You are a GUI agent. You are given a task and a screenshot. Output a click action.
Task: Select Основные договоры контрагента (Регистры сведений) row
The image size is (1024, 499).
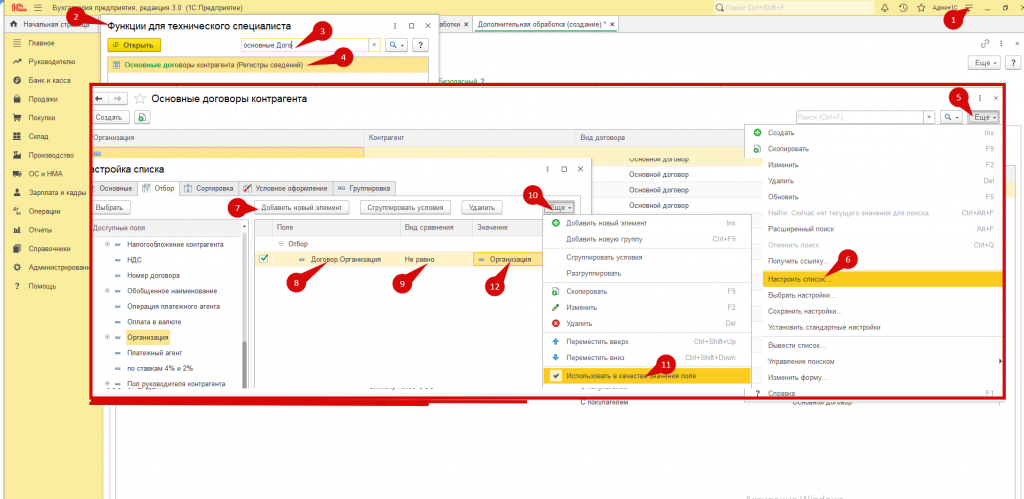click(268, 65)
